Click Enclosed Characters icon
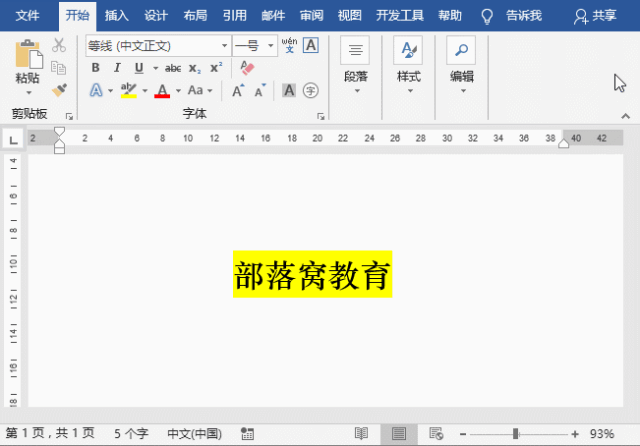This screenshot has width=640, height=446. pyautogui.click(x=311, y=90)
